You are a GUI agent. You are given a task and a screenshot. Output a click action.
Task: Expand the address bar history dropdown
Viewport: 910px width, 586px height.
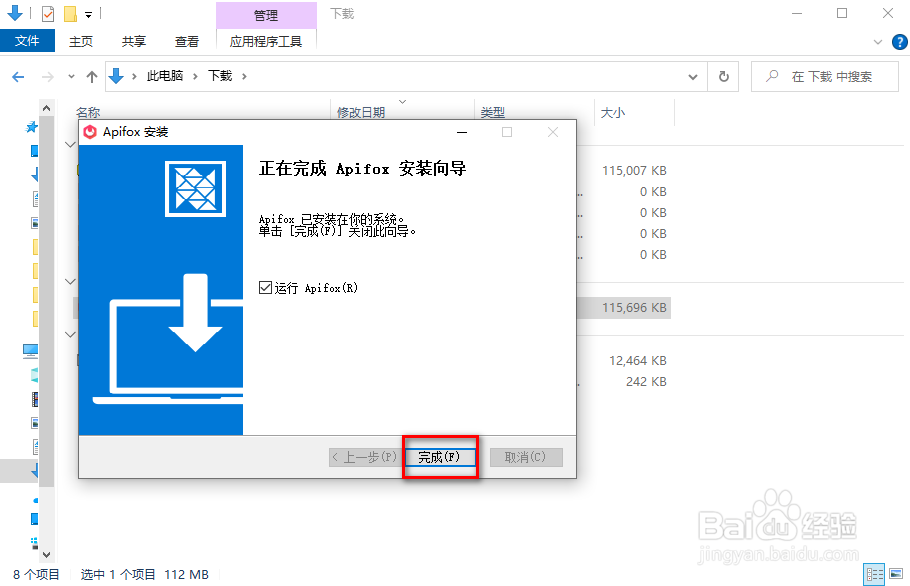(x=693, y=77)
